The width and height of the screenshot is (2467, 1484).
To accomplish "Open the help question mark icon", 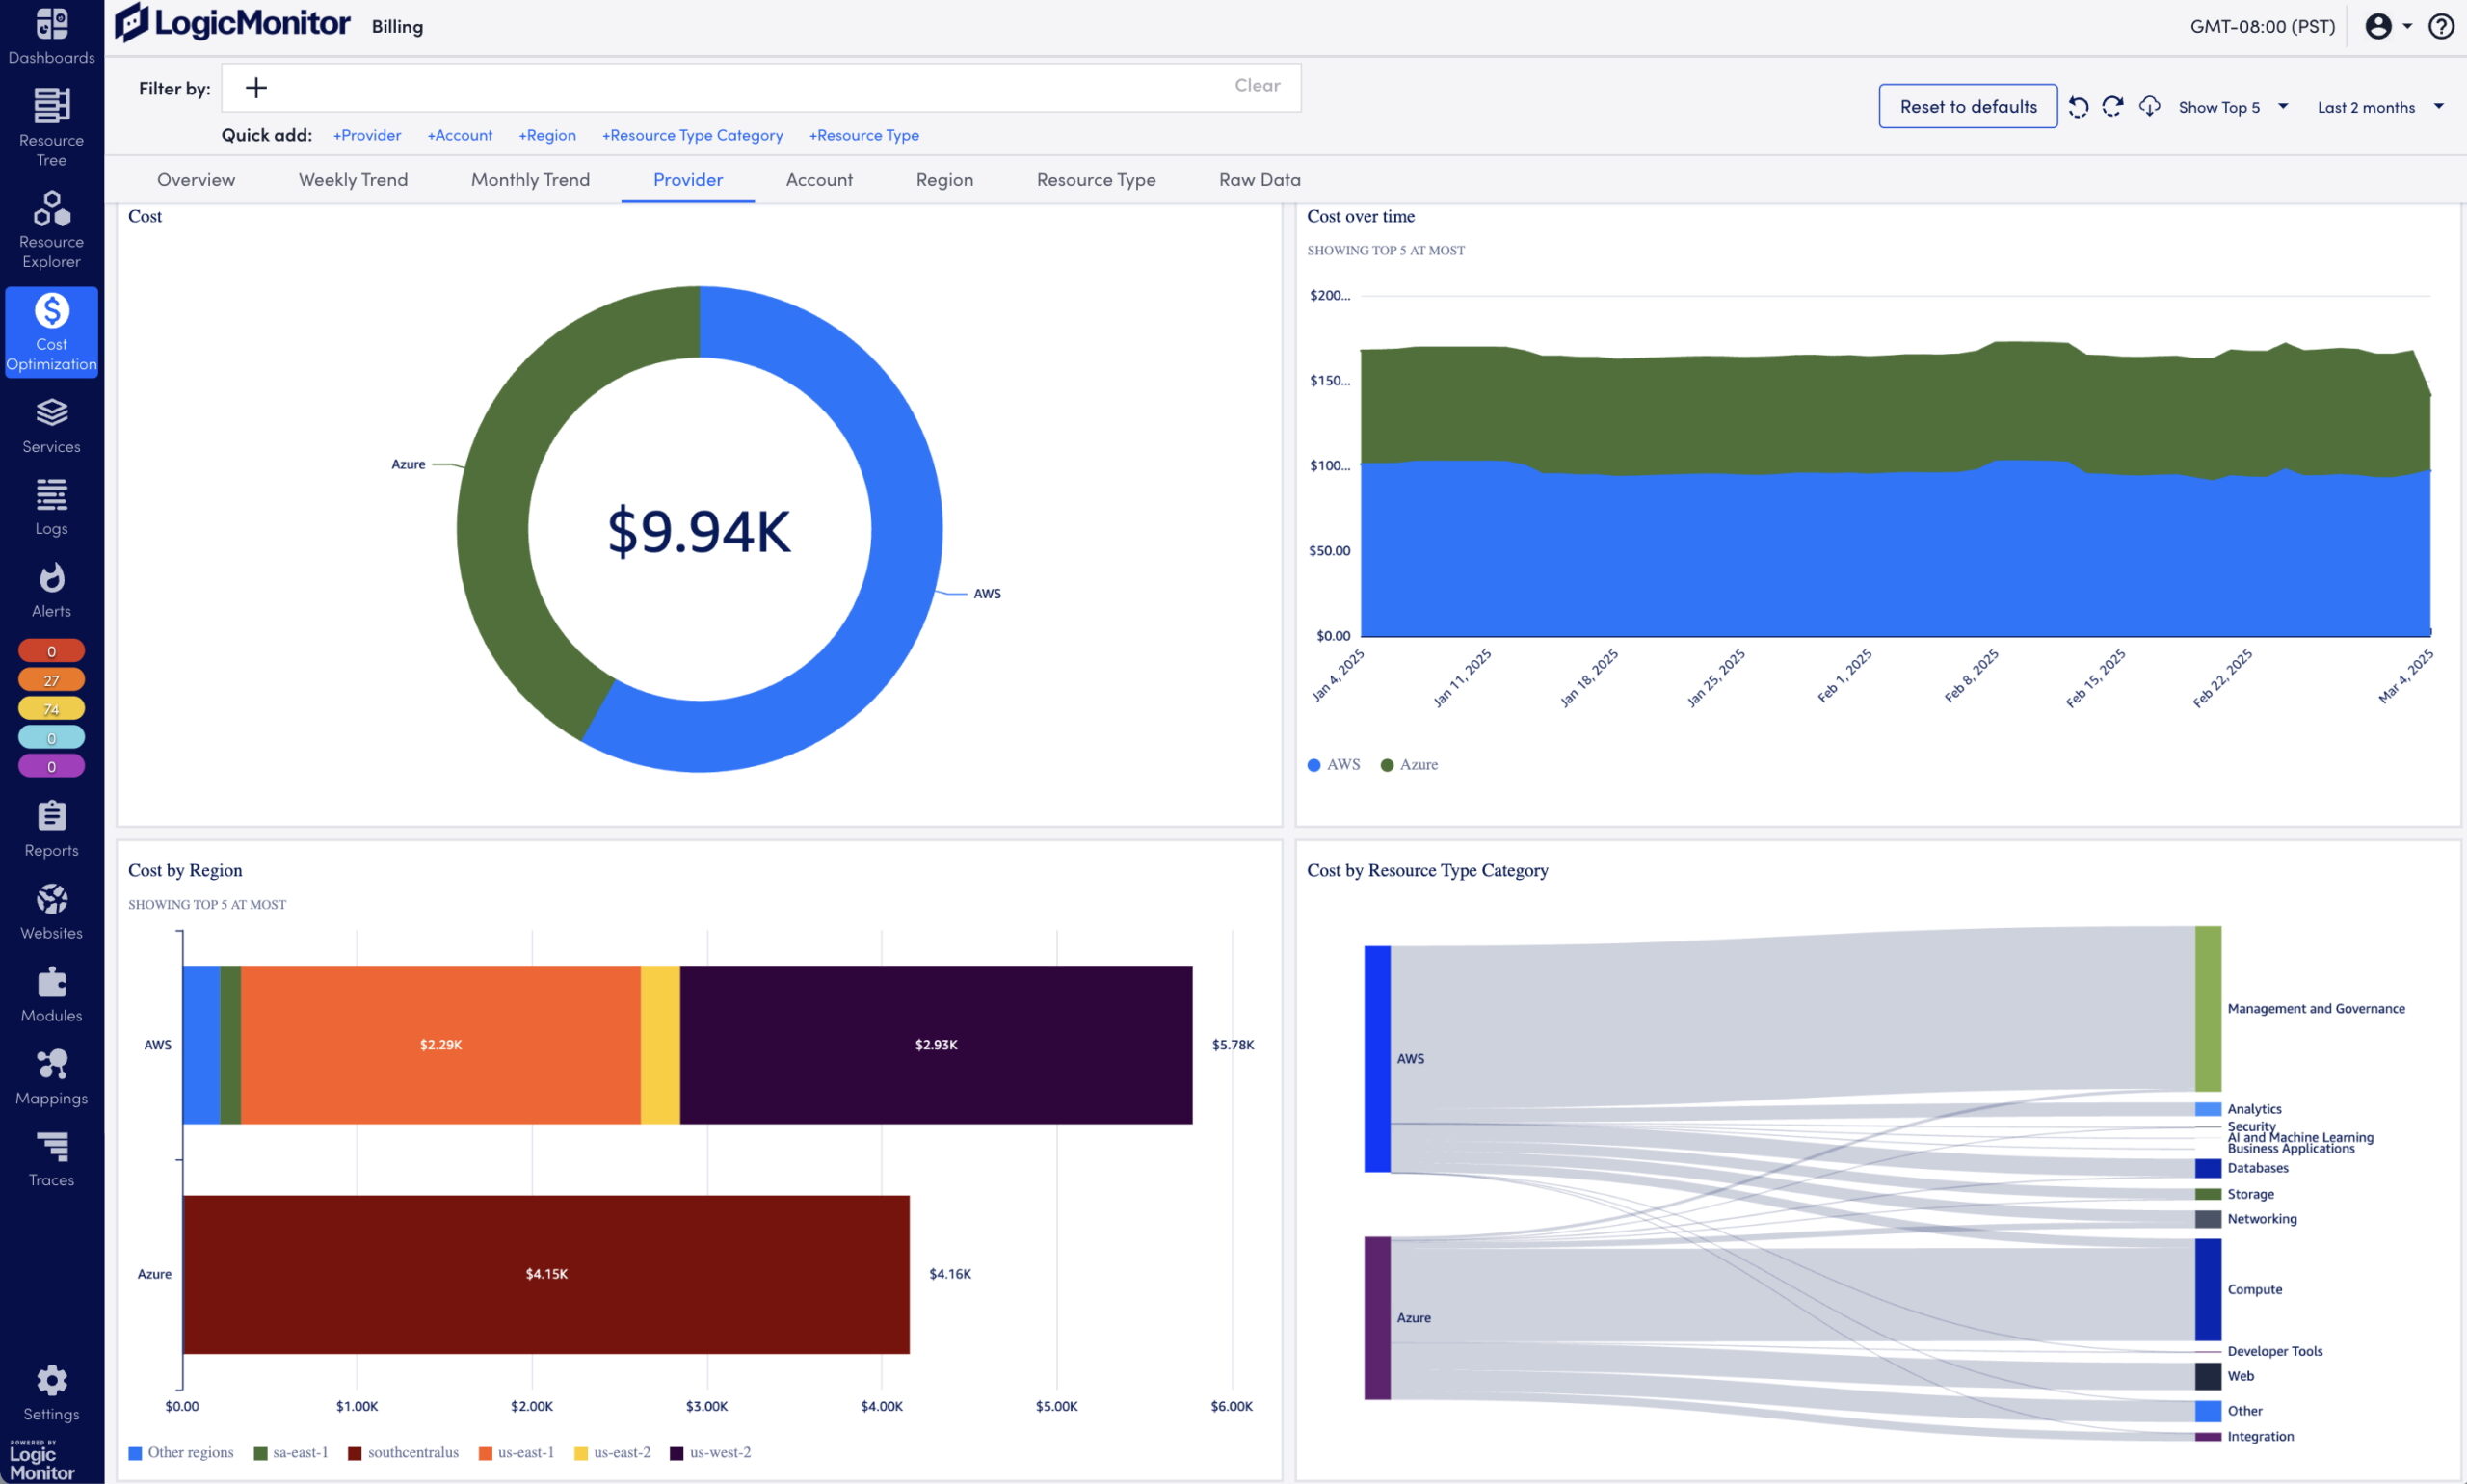I will point(2441,26).
